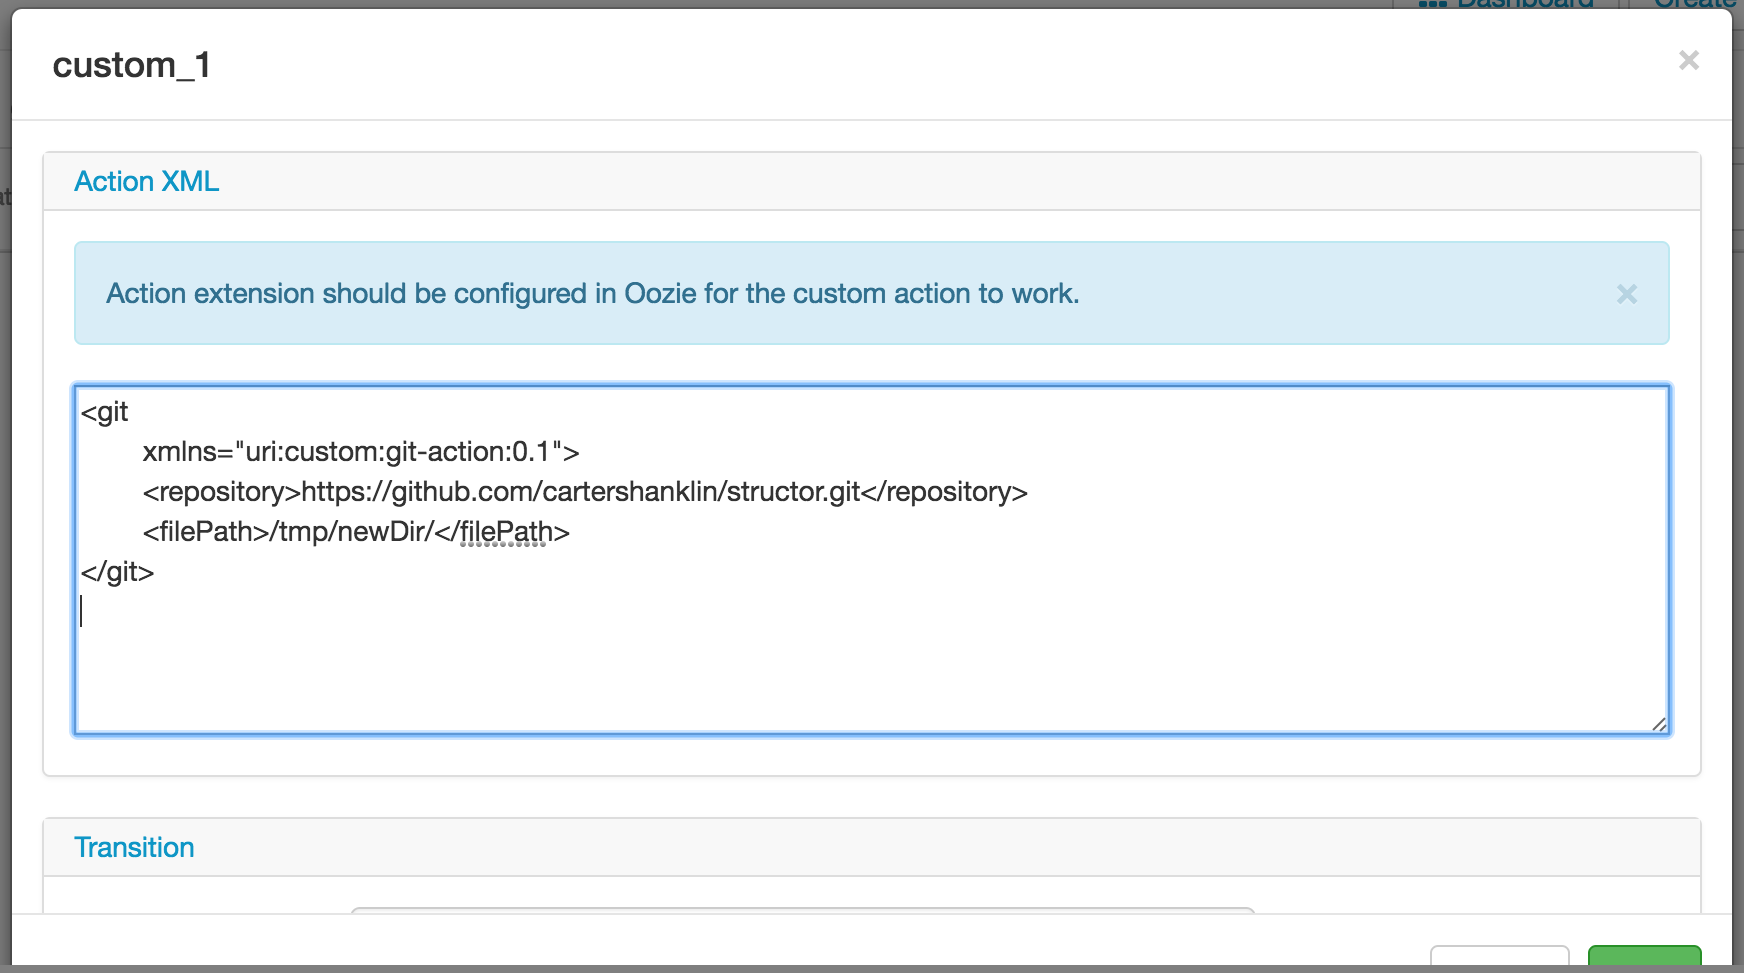Click the opening <git tag text
The width and height of the screenshot is (1744, 973).
click(105, 412)
